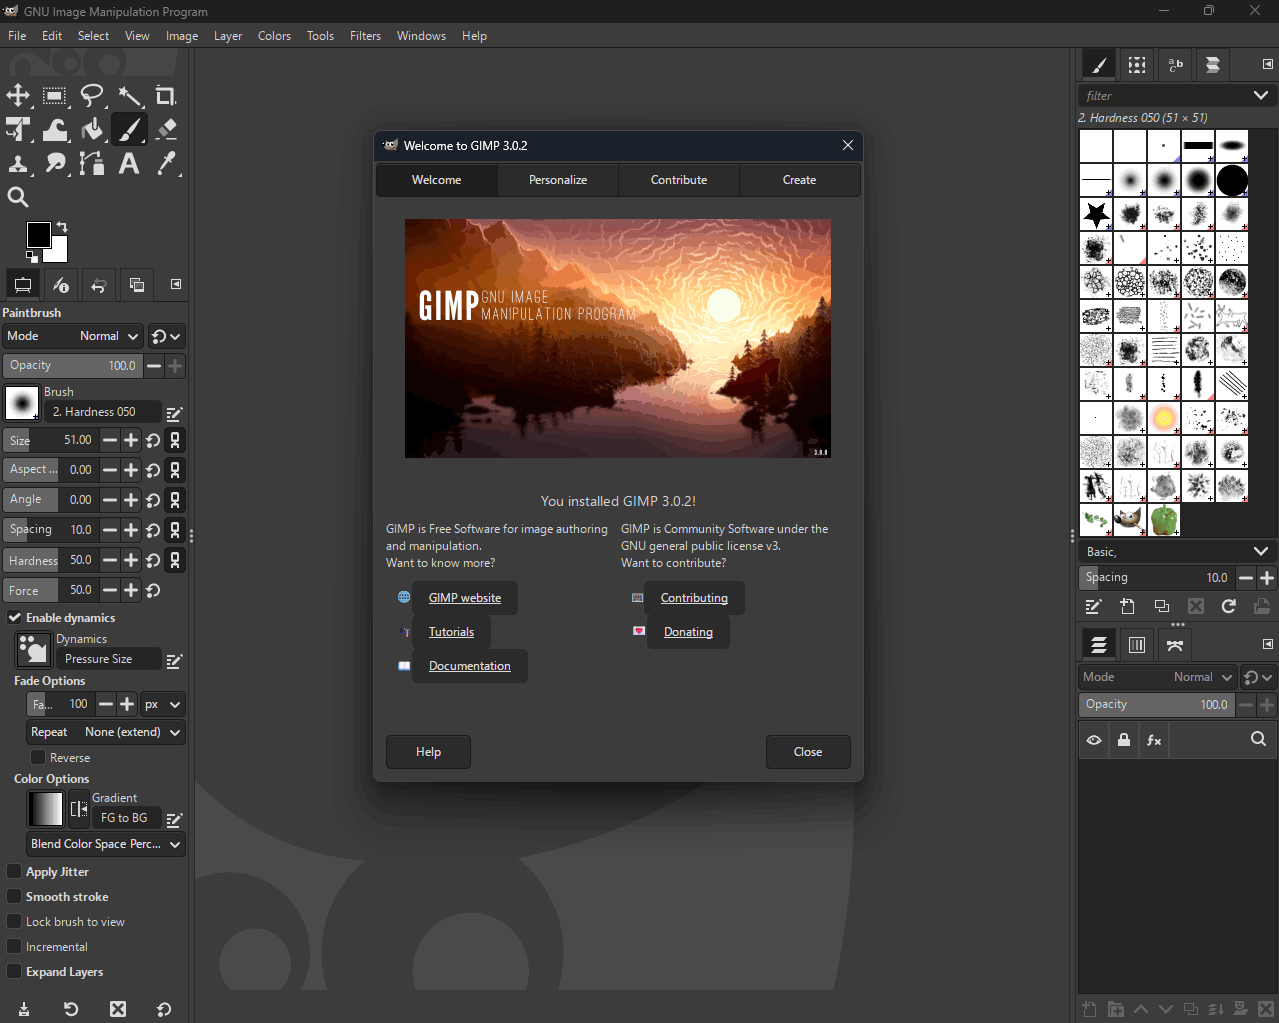Toggle layer visibility eye icon

(1094, 740)
